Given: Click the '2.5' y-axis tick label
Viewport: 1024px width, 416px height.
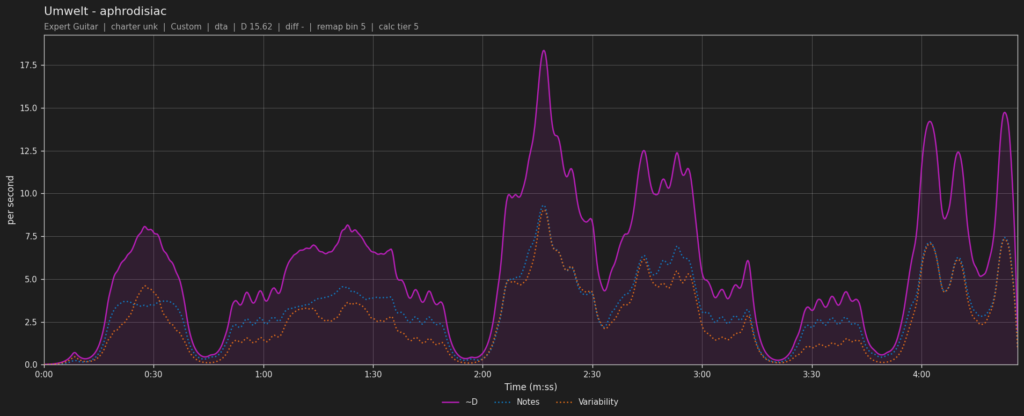Looking at the screenshot, I should [33, 322].
